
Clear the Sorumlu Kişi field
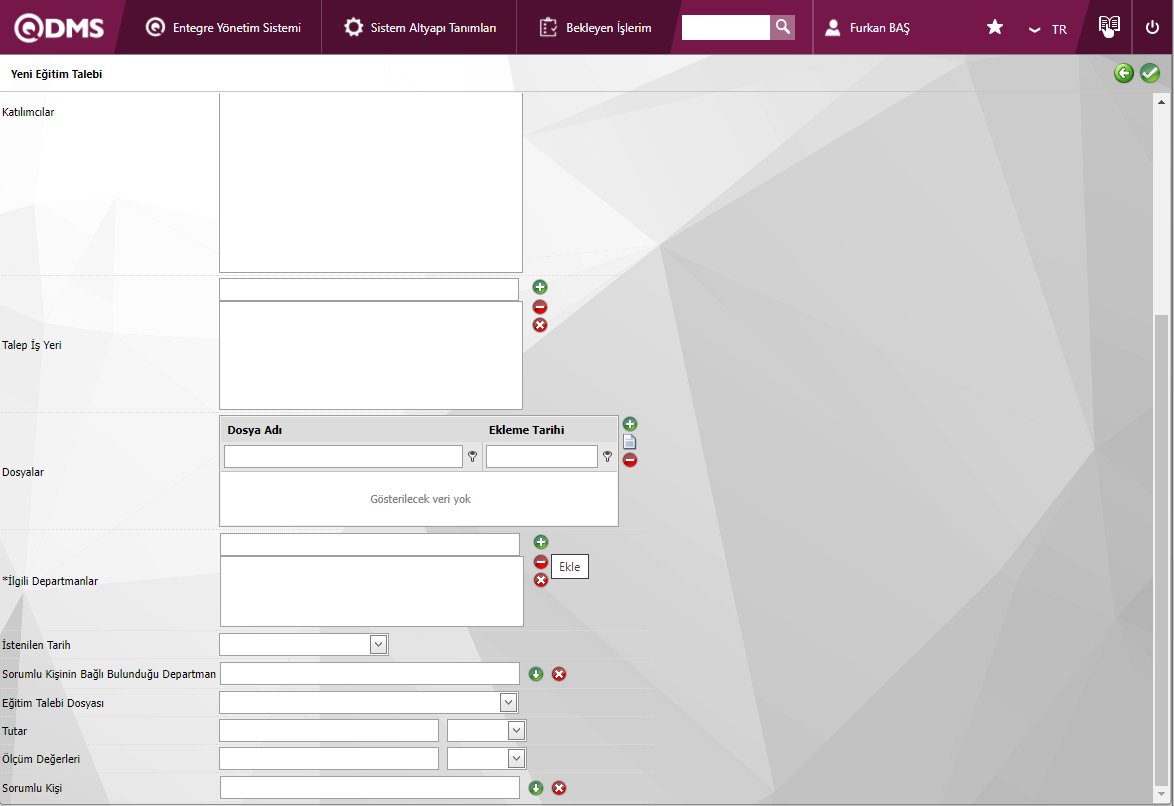point(559,788)
